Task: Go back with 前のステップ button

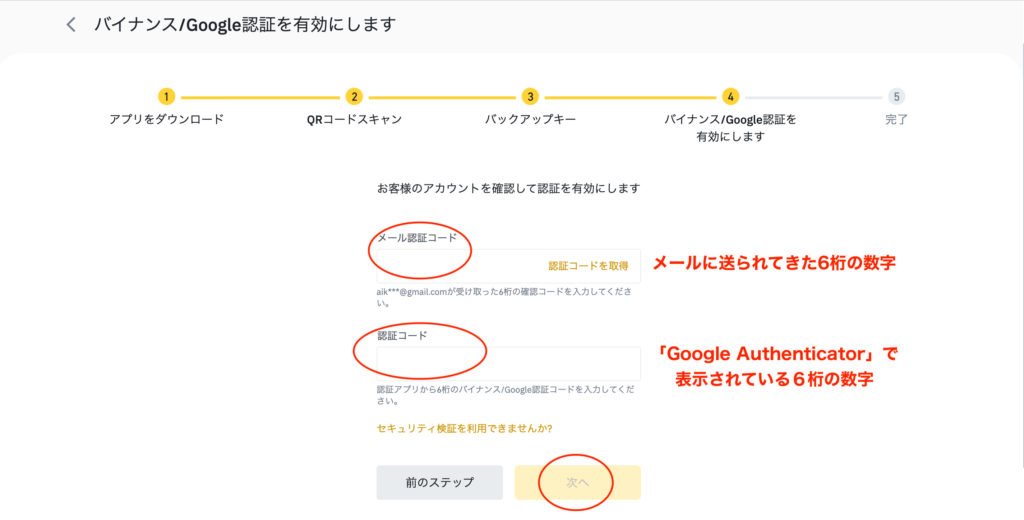Action: tap(440, 483)
